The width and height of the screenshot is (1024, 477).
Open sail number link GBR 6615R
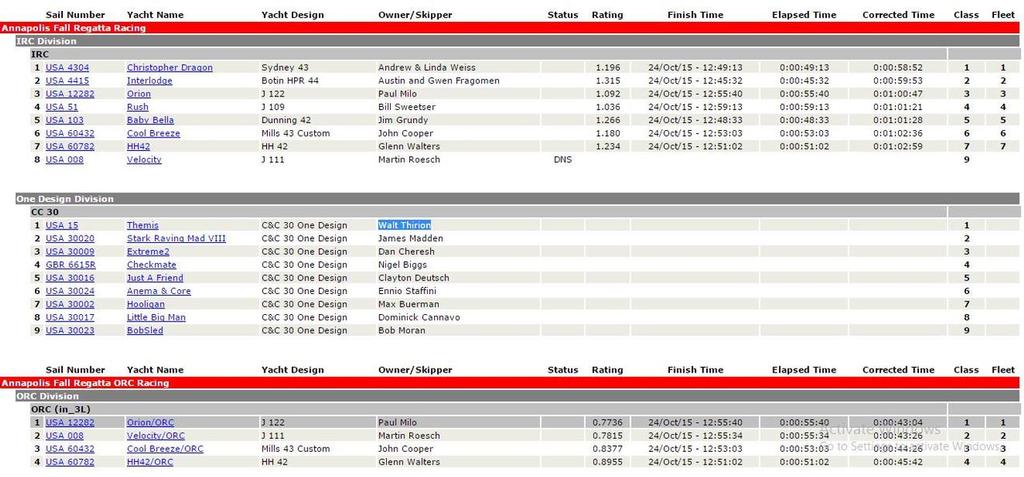(71, 265)
